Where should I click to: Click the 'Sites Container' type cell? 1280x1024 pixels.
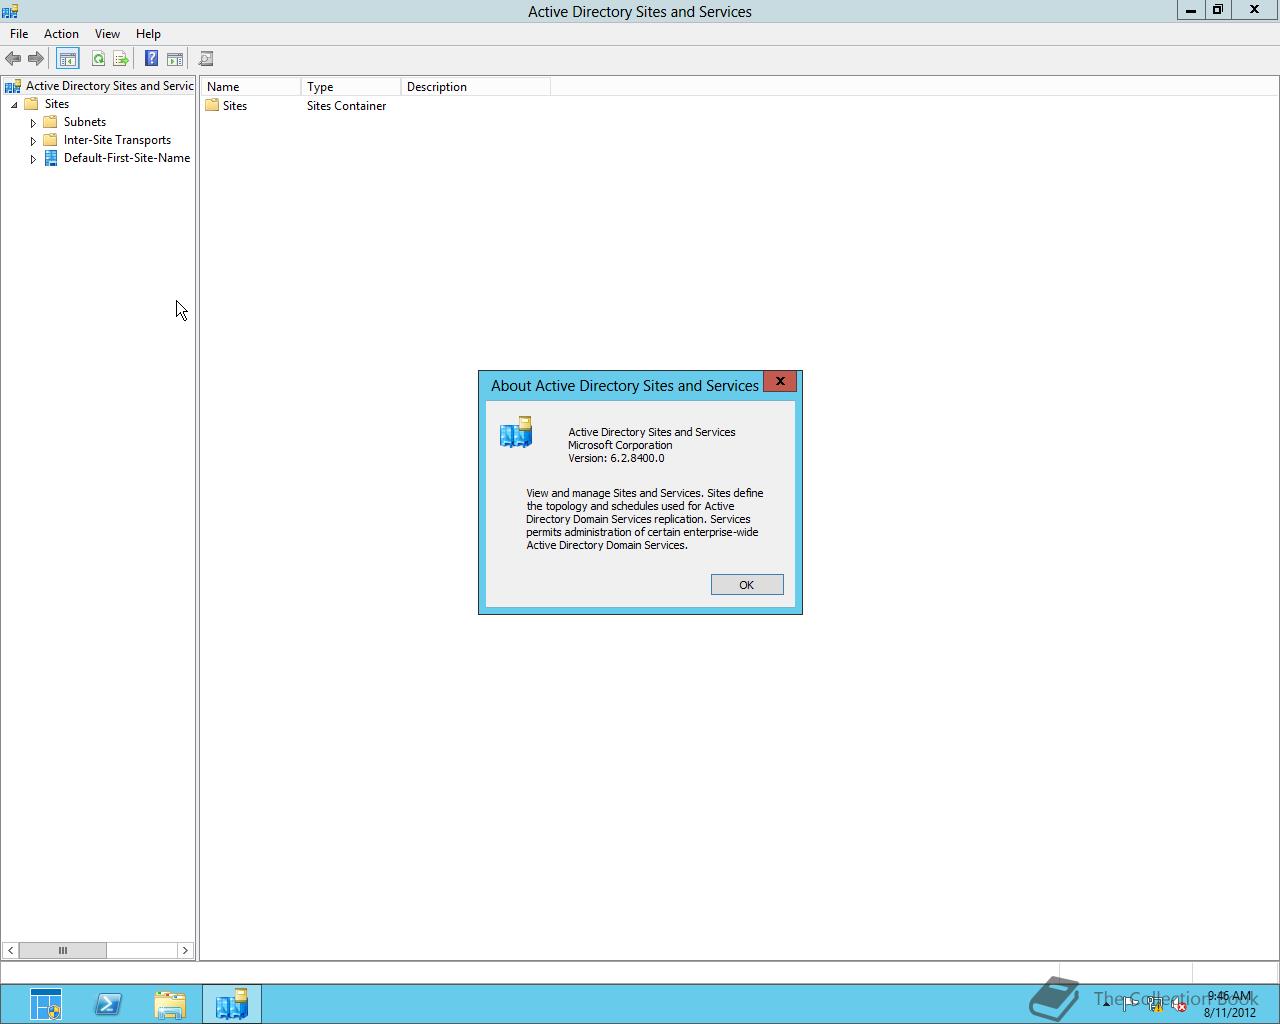click(346, 106)
